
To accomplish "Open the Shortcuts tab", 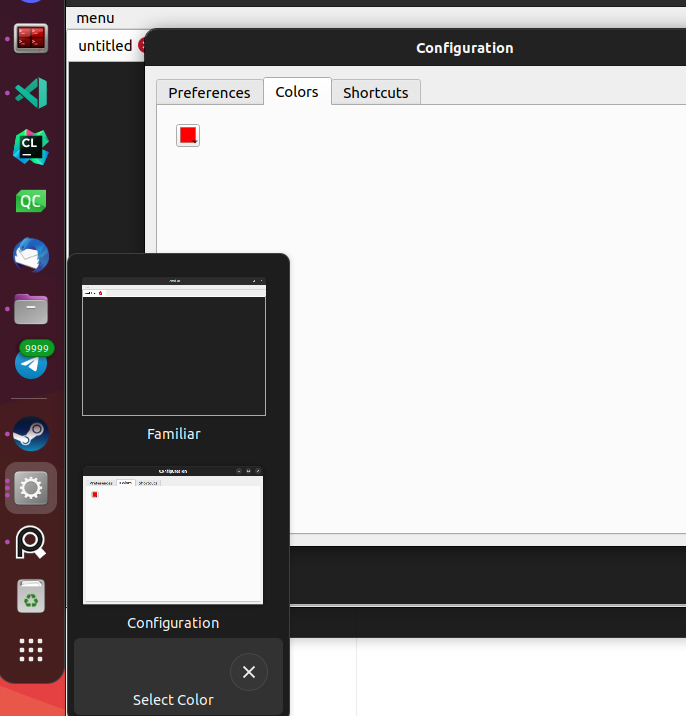I will tap(375, 93).
